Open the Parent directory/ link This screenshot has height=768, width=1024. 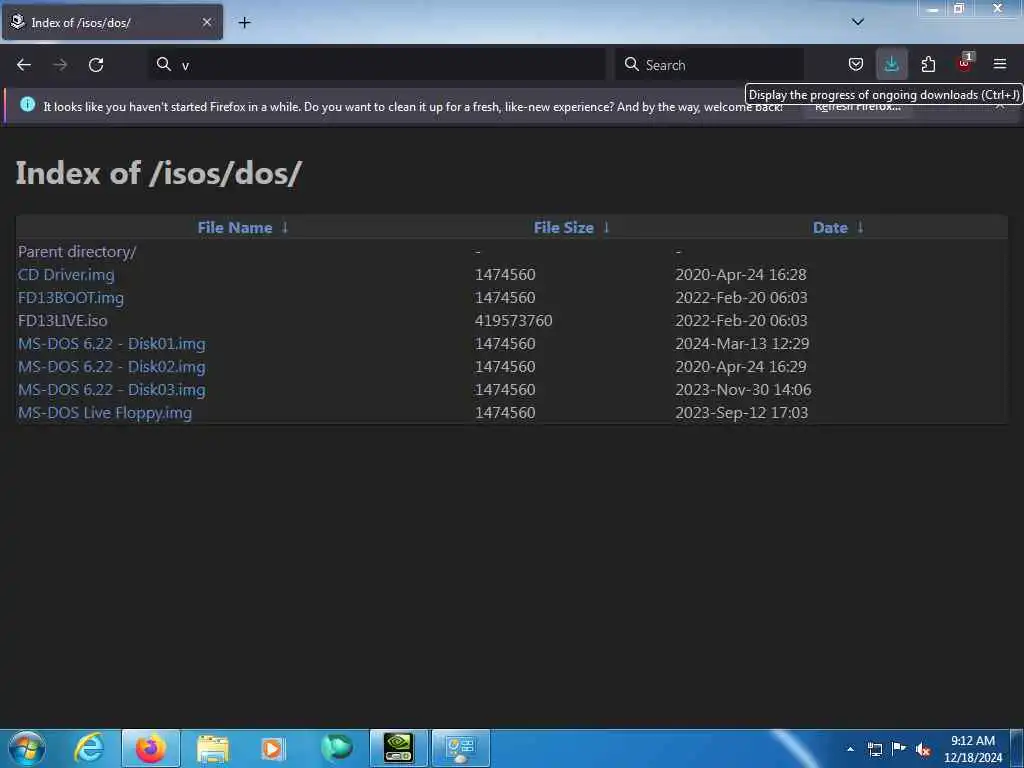[x=77, y=251]
